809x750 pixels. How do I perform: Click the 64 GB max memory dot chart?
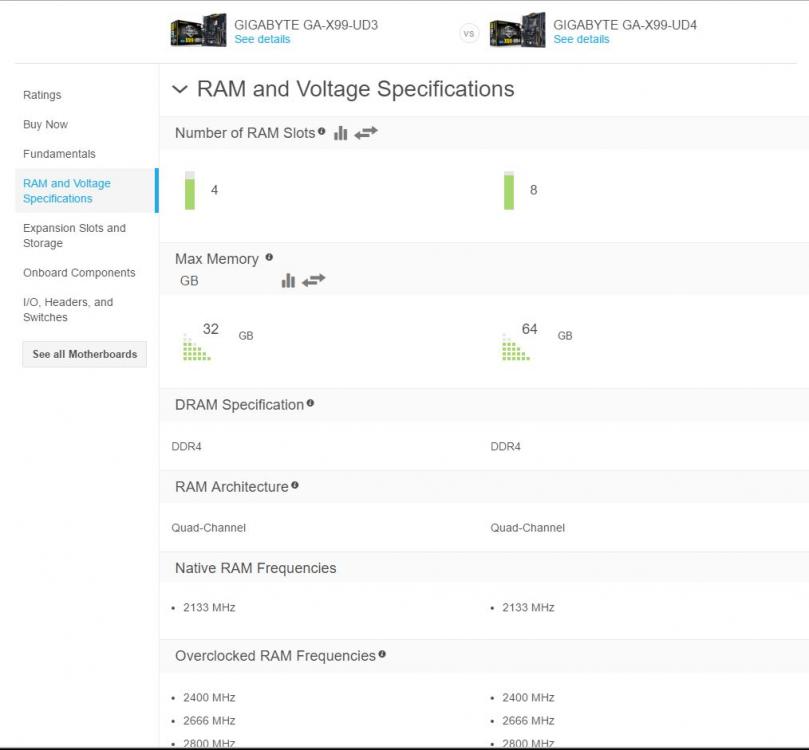click(x=516, y=347)
